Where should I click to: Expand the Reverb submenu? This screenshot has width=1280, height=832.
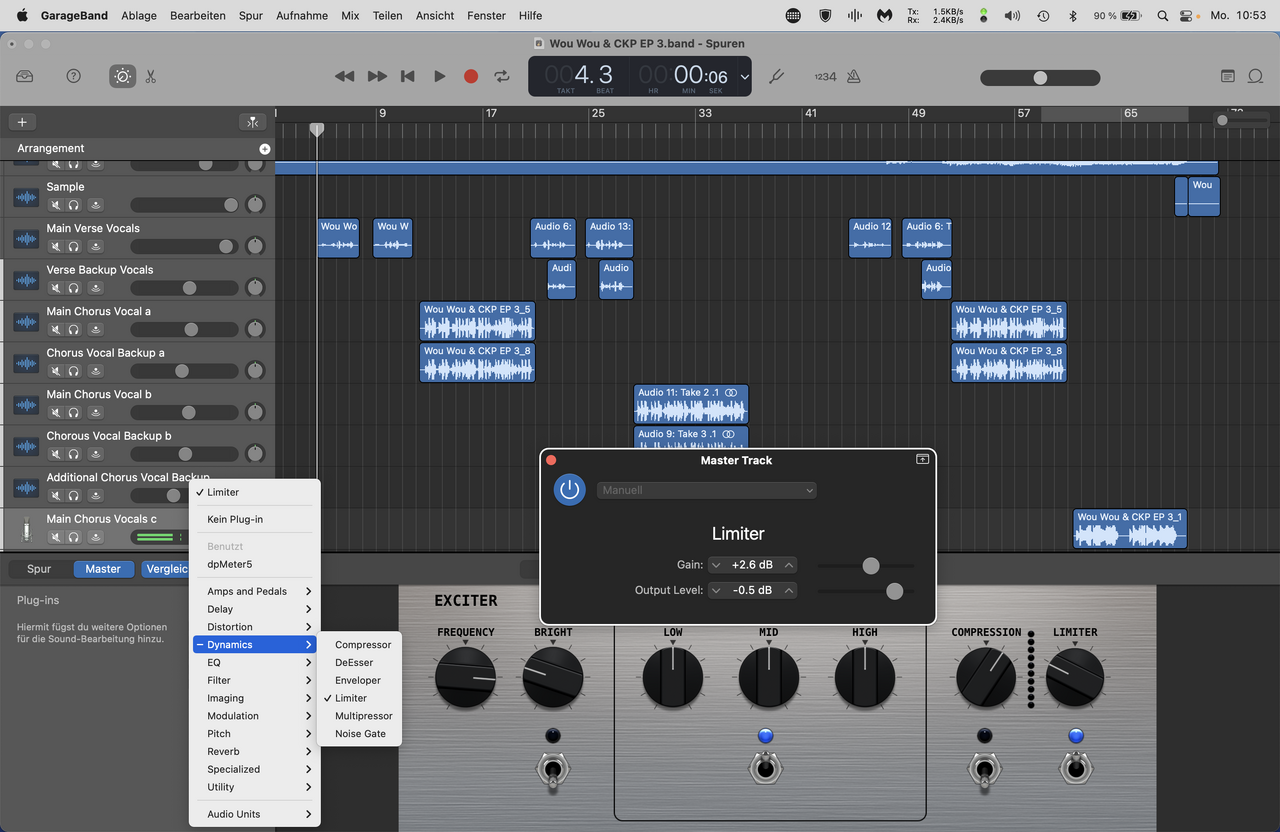[x=255, y=751]
